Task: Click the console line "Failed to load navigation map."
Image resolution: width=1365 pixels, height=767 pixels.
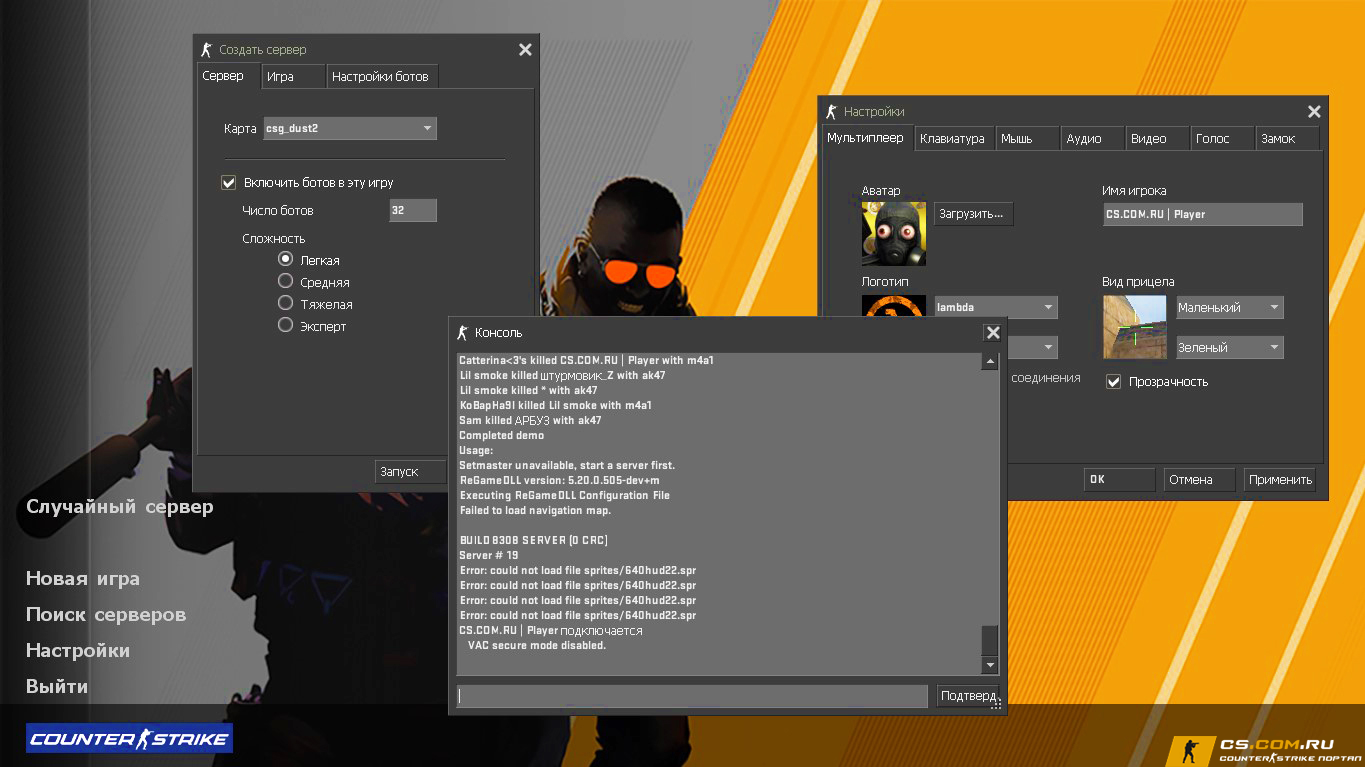Action: click(535, 510)
